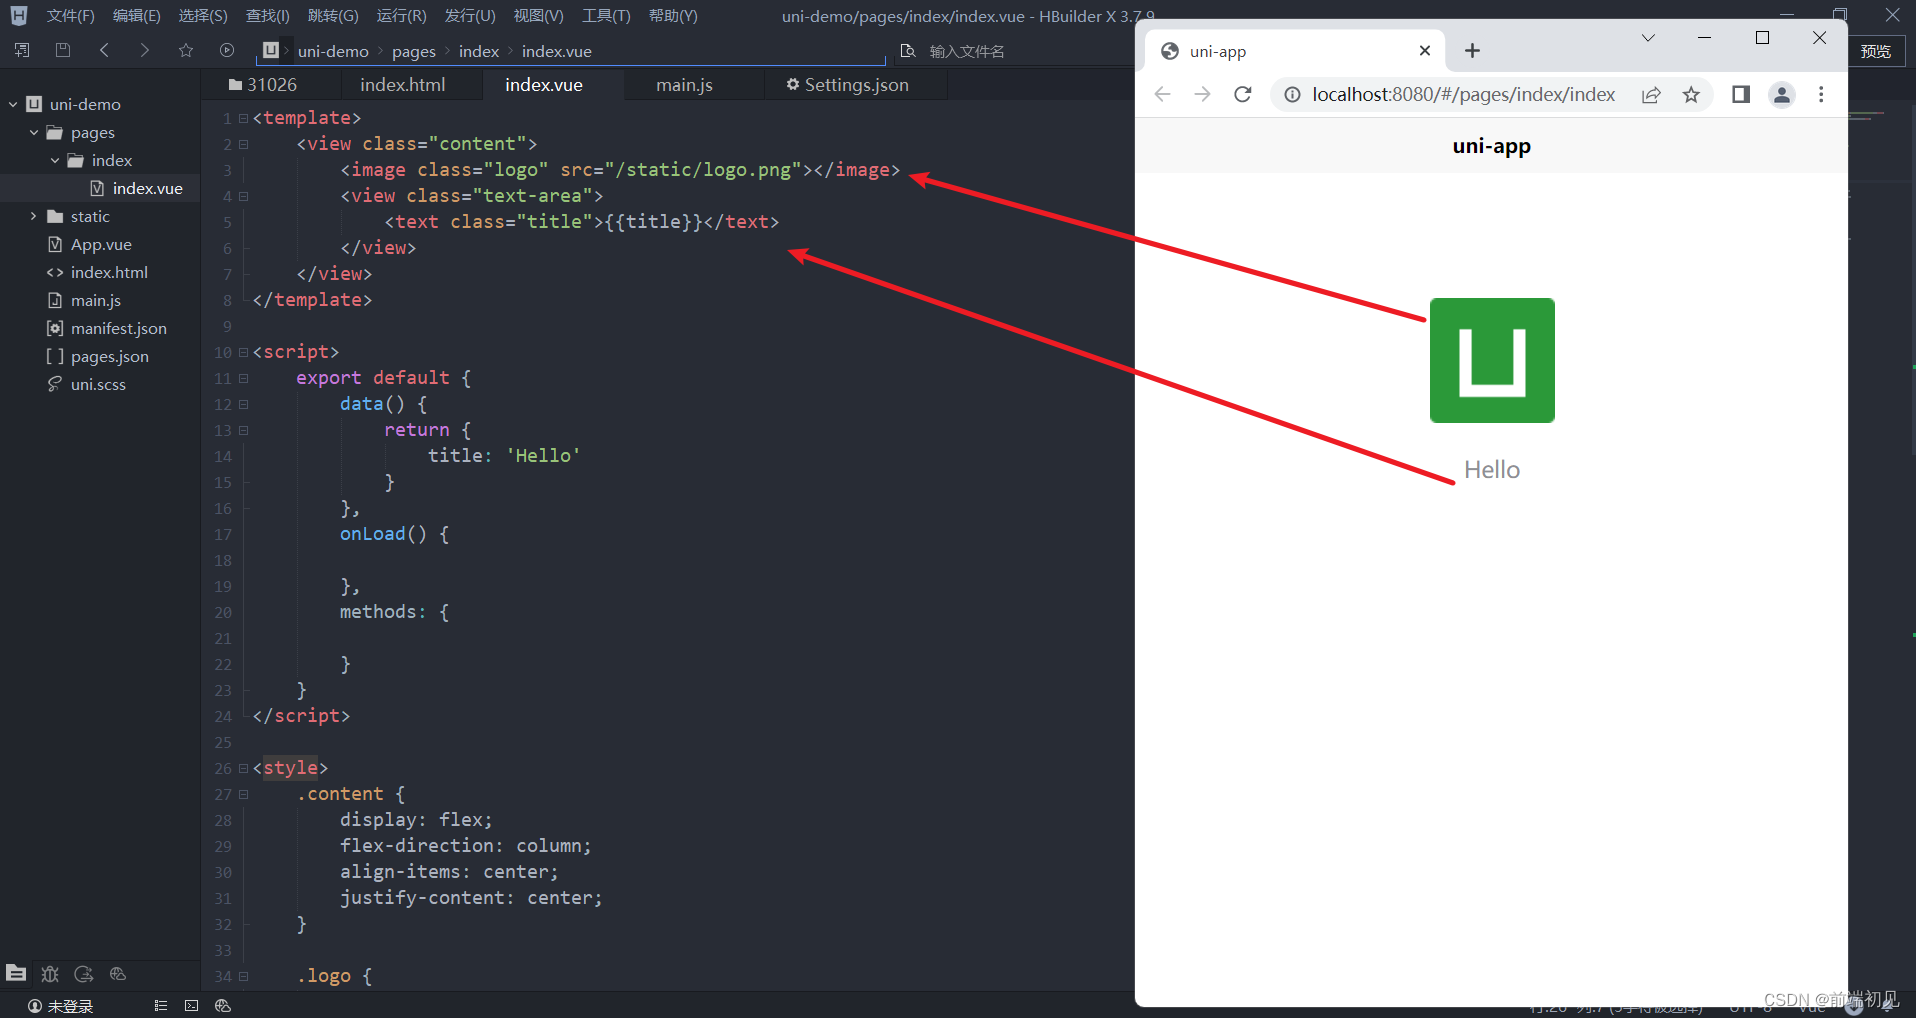
Task: Collapse the uni-demo project root
Action: click(13, 104)
